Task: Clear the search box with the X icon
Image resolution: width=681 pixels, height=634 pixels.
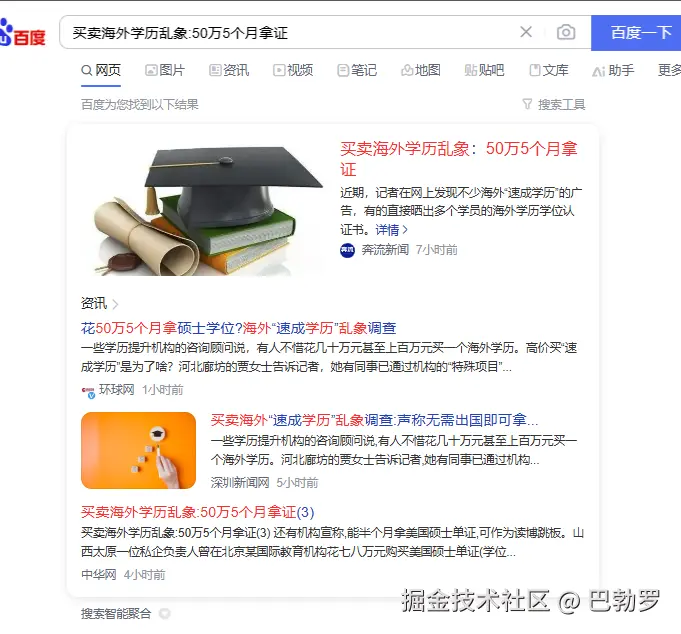Action: coord(526,32)
